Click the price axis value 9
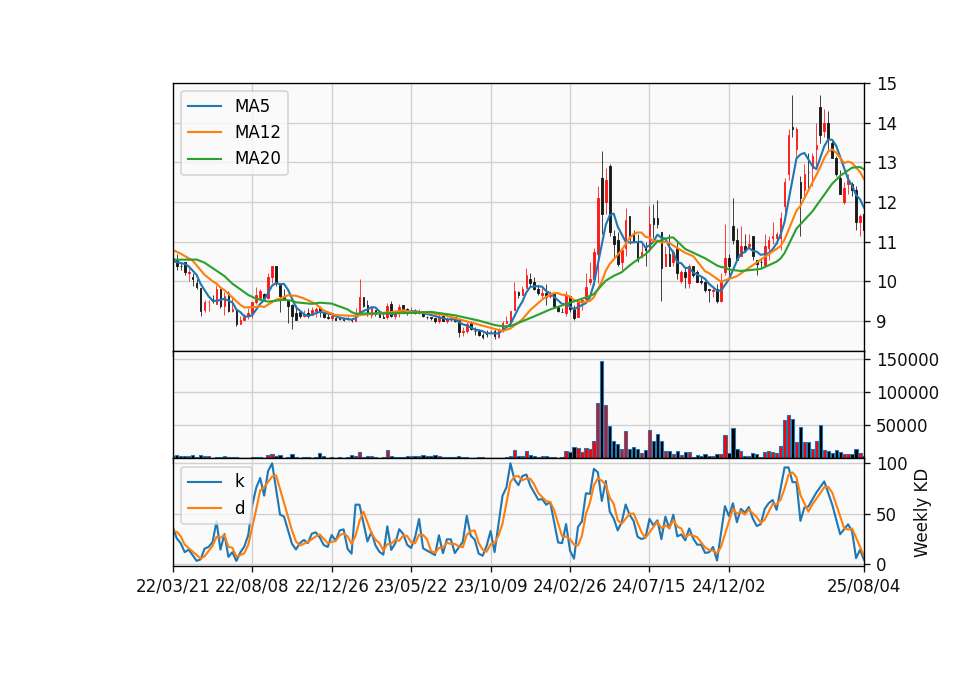The width and height of the screenshot is (960, 690). point(882,322)
